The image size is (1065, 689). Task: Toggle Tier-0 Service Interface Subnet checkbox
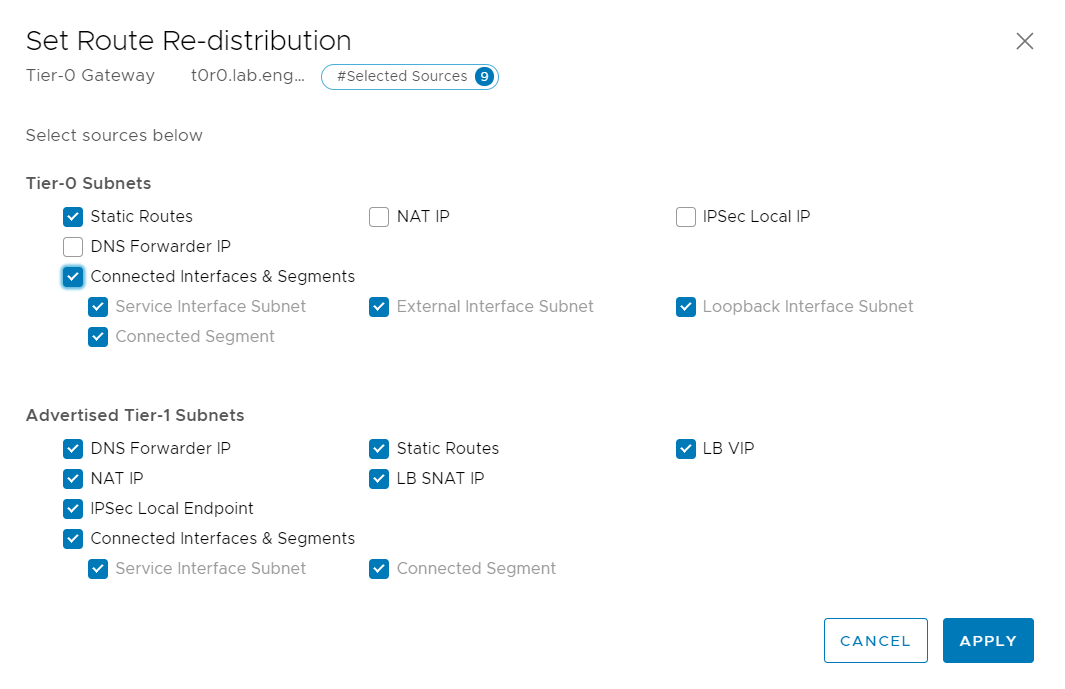[98, 307]
